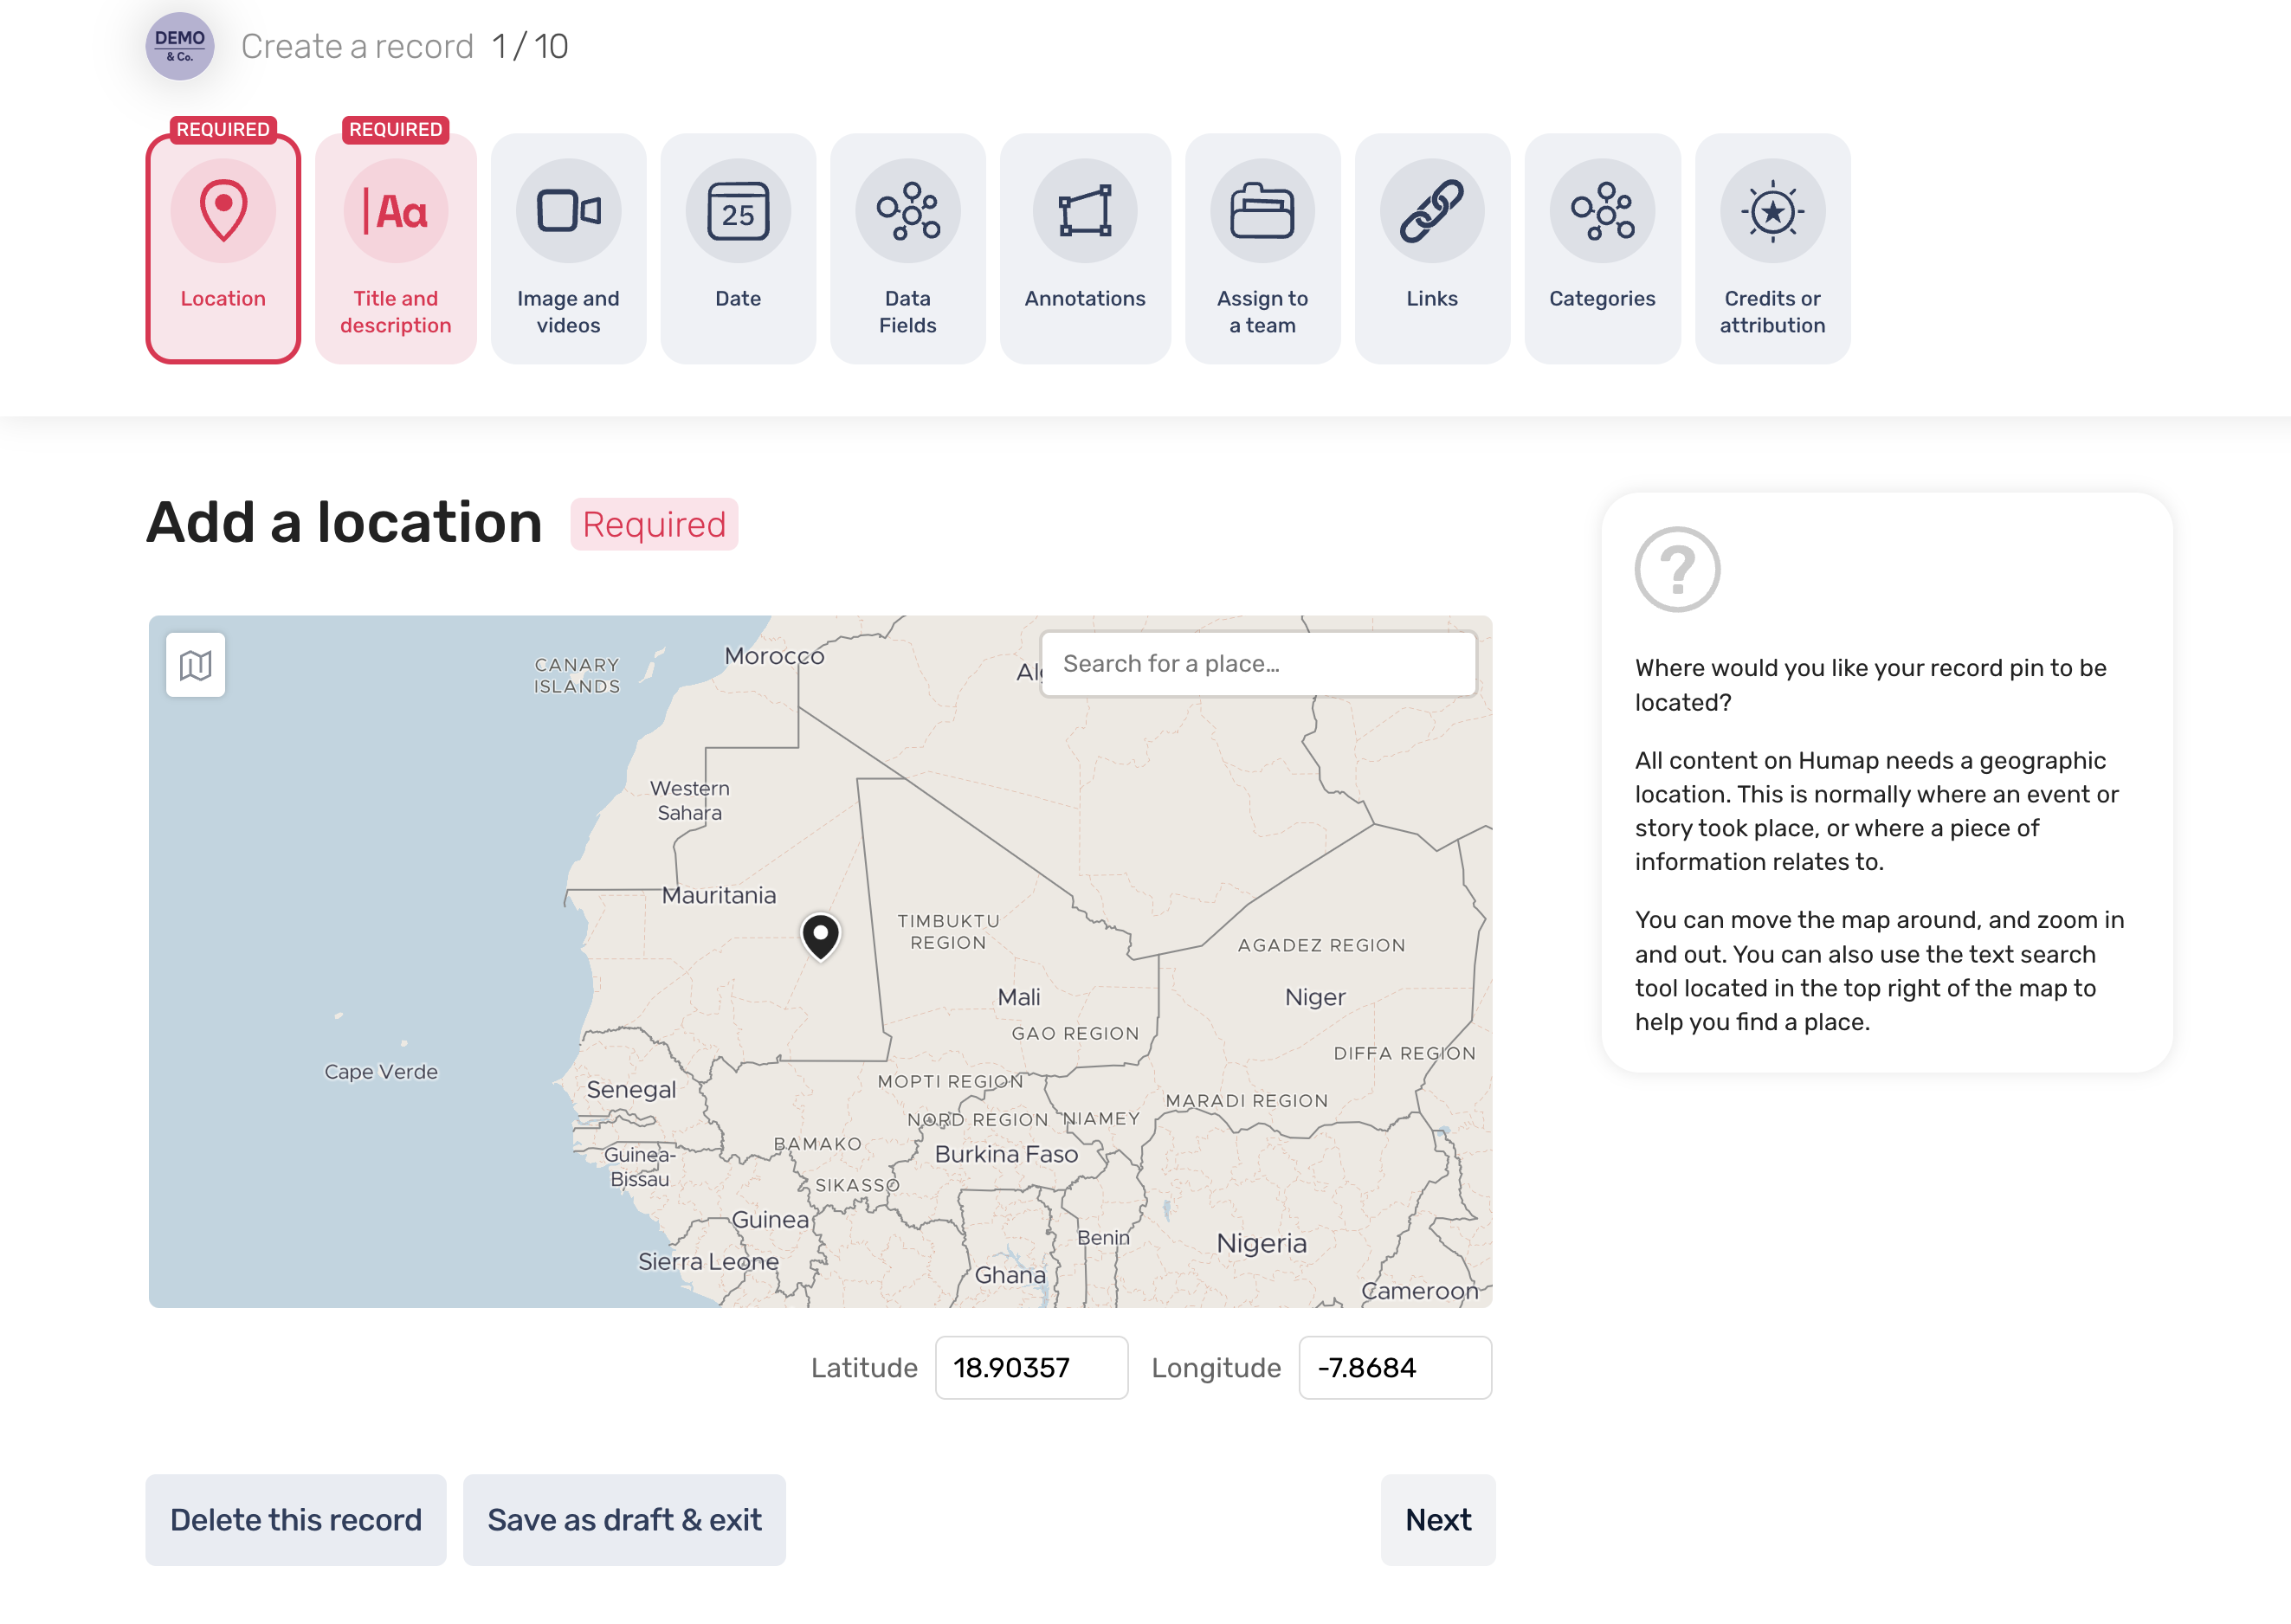Focus the Longitude input field

(x=1394, y=1367)
